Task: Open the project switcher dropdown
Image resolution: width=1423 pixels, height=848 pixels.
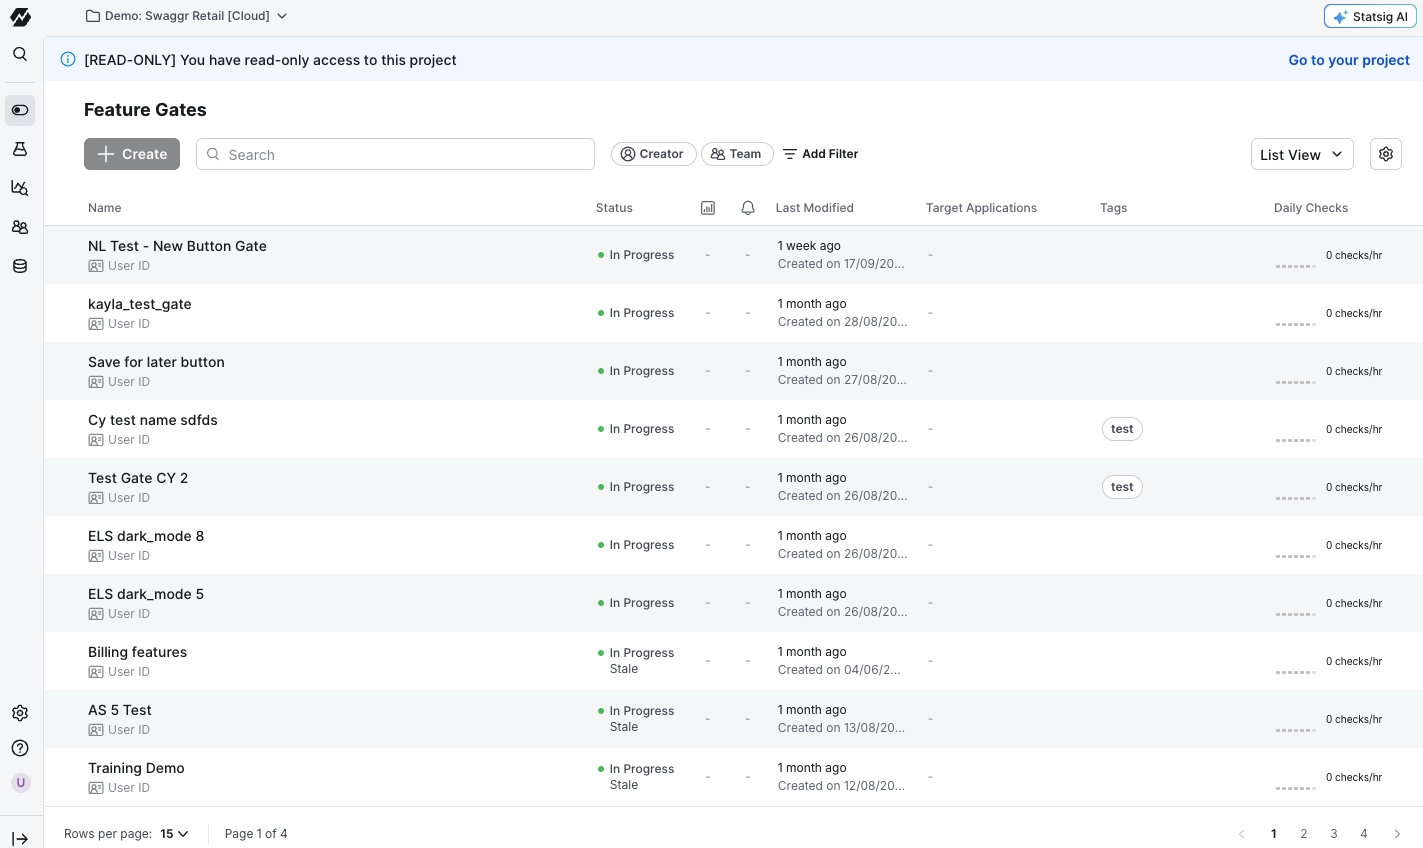Action: click(187, 16)
